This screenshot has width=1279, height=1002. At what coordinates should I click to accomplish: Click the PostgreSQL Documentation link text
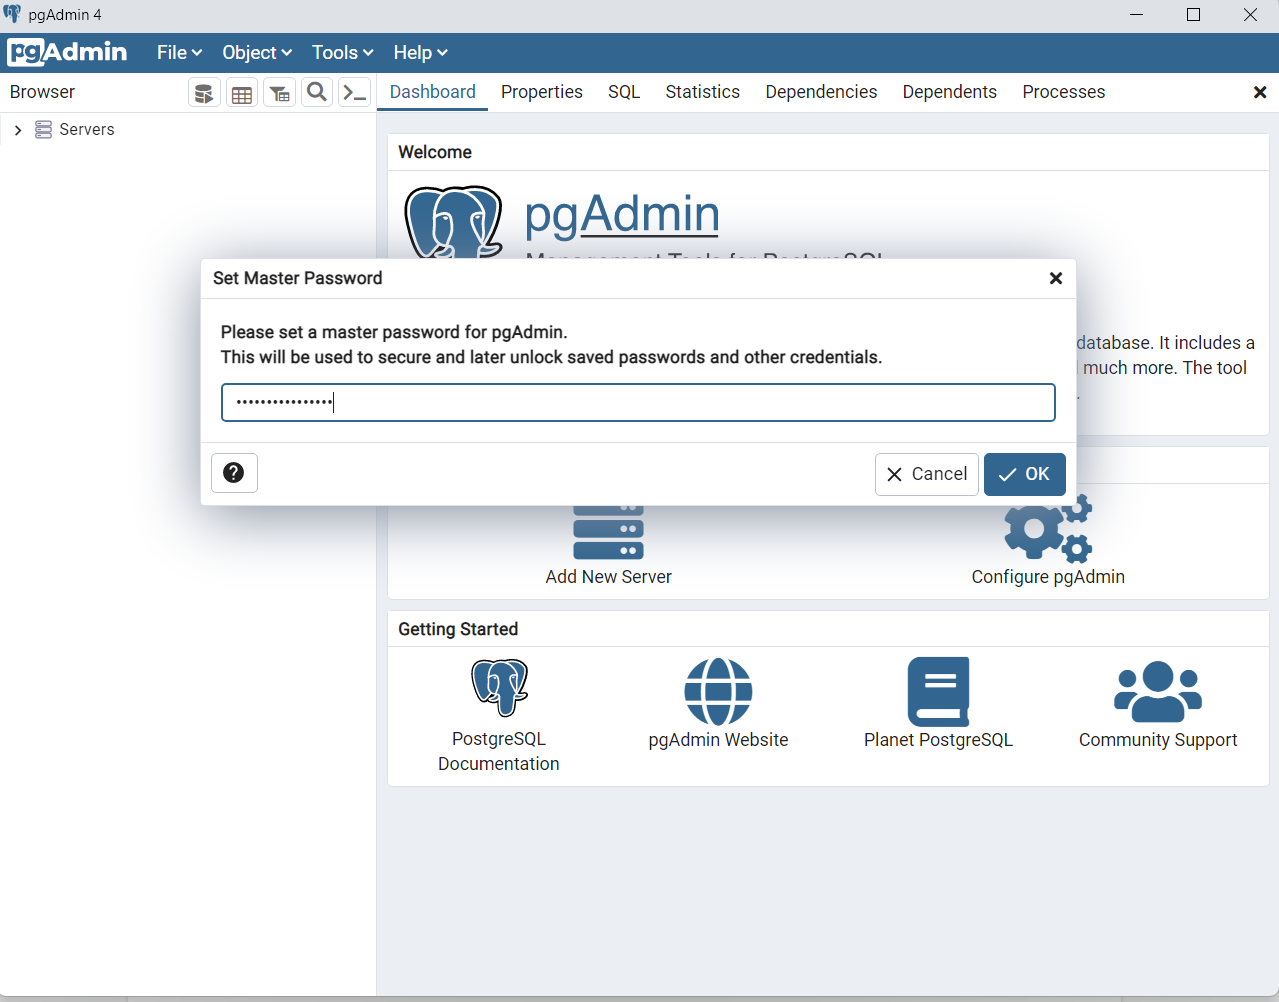click(x=499, y=751)
